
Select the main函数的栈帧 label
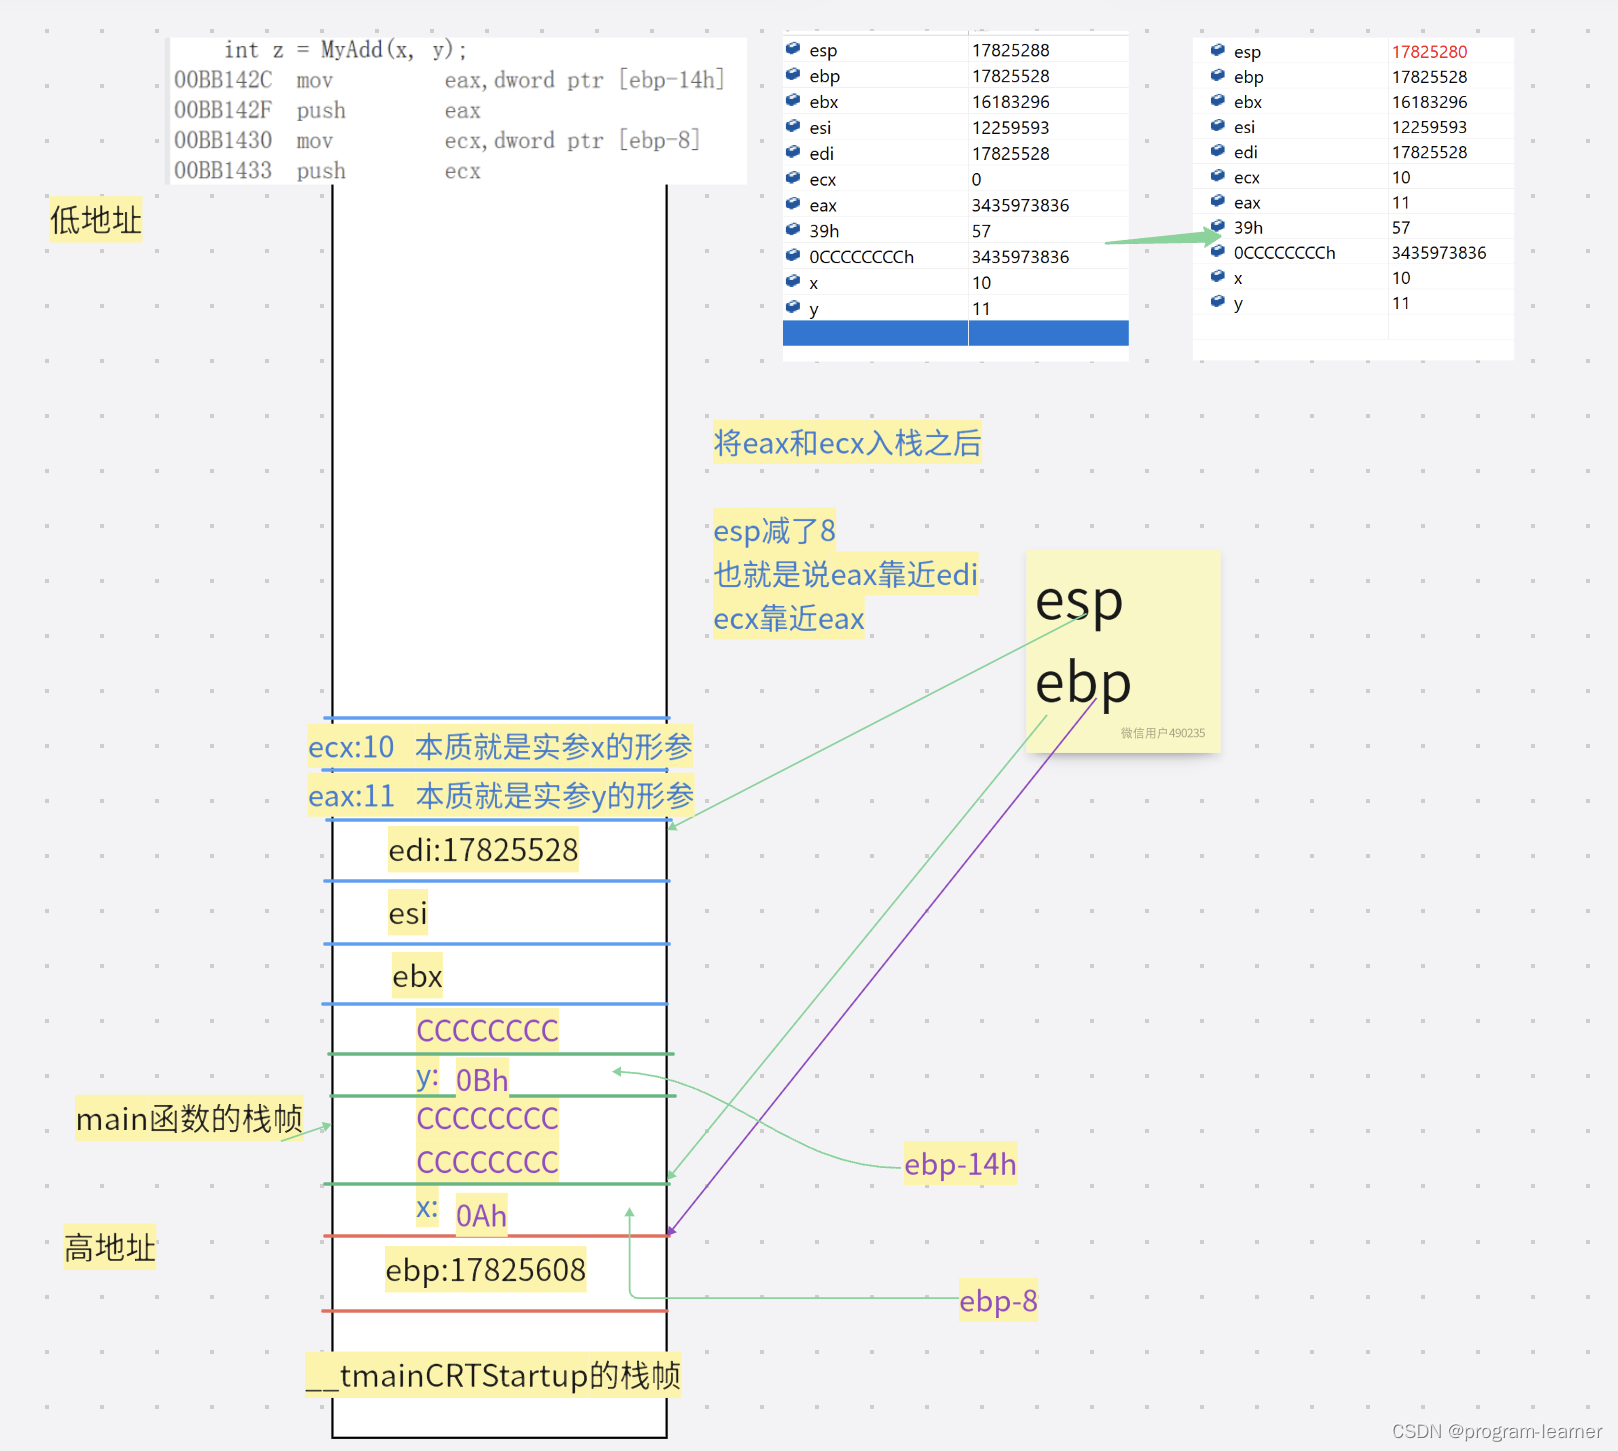(189, 1119)
